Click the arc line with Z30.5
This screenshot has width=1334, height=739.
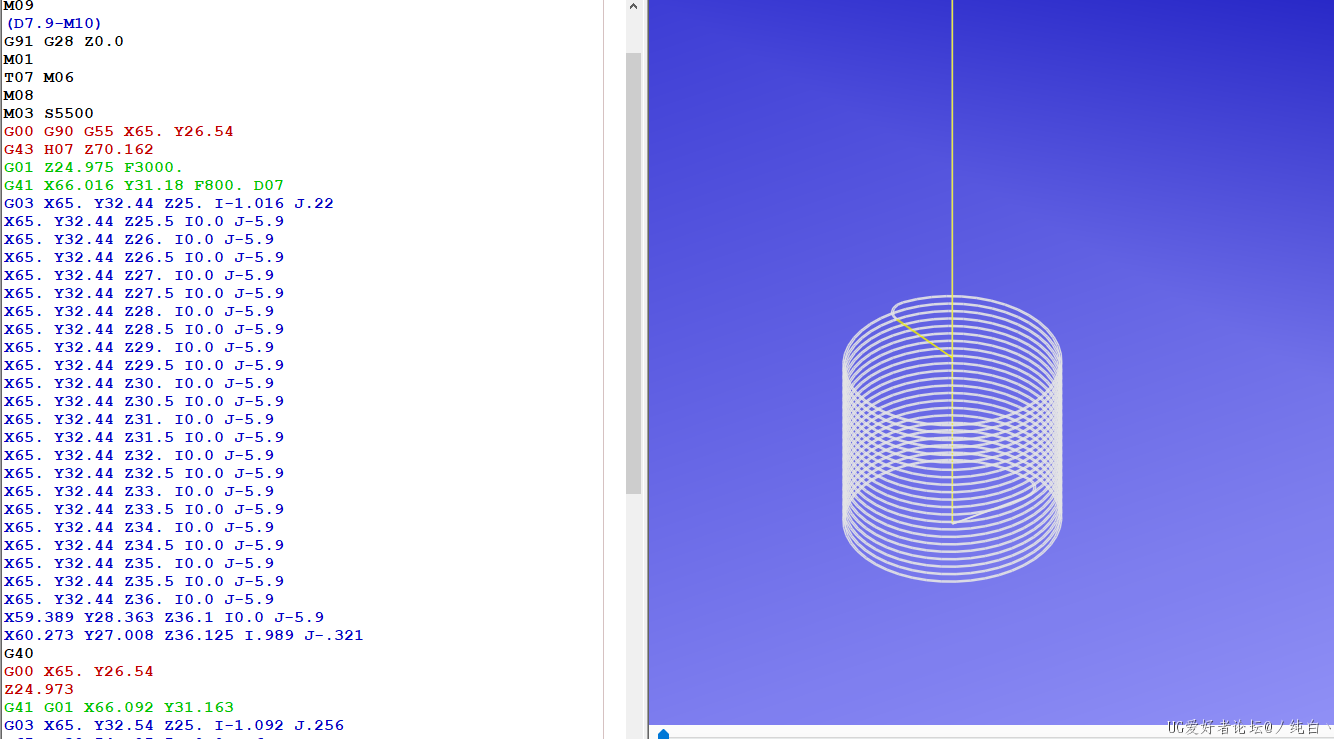pyautogui.click(x=144, y=401)
